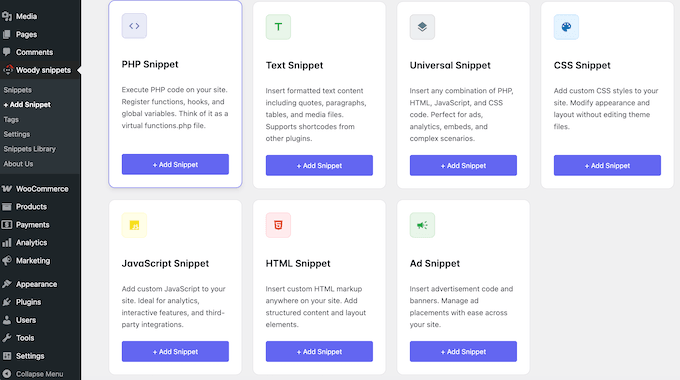
Task: Open Snippets Library submenu item
Action: pos(29,149)
